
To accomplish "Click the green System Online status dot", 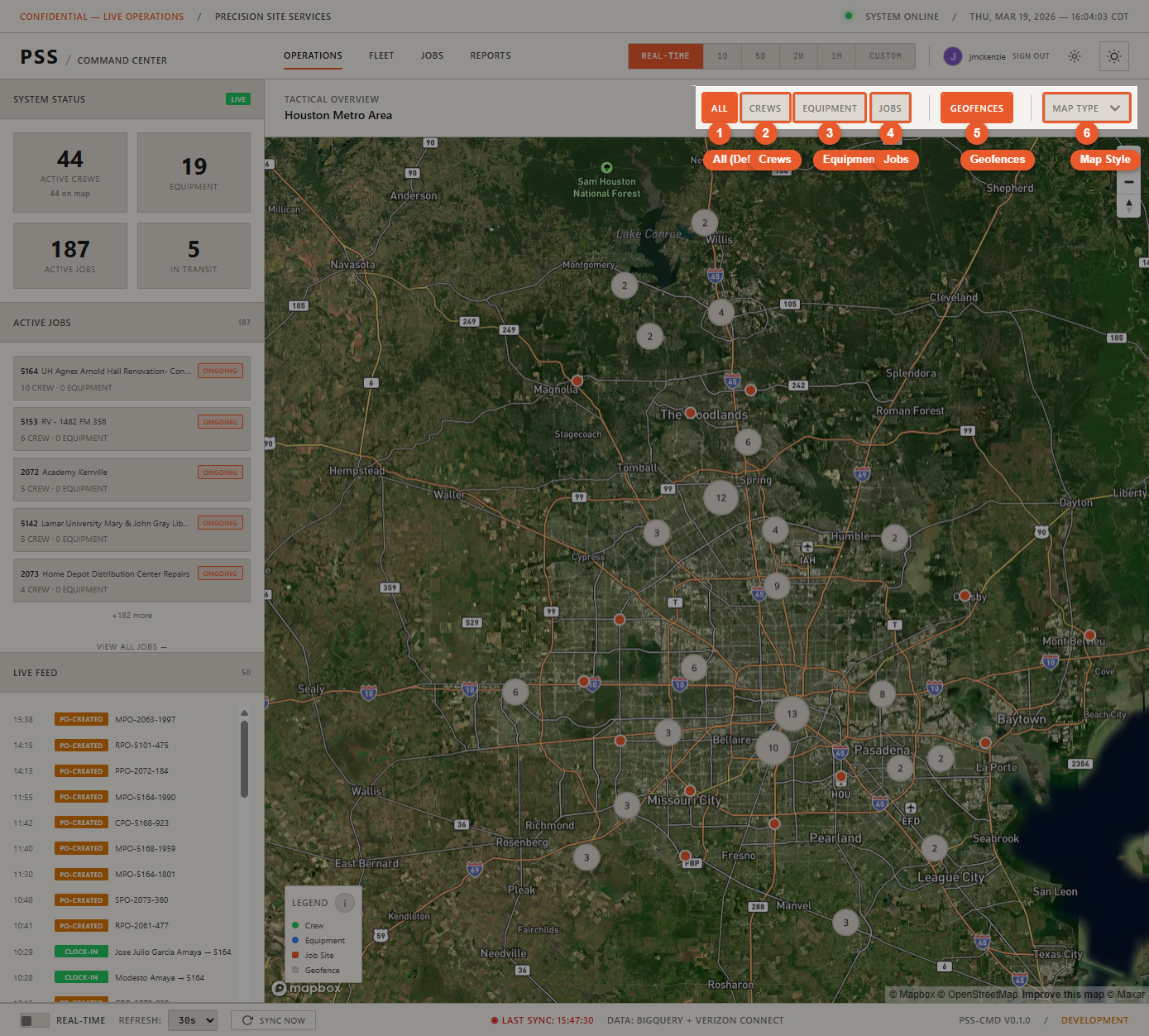I will [847, 17].
